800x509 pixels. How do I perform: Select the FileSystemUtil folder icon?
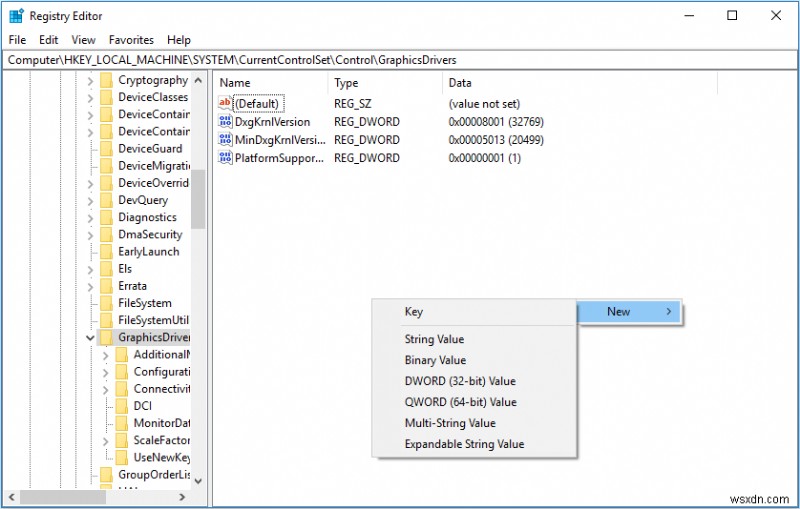[106, 320]
